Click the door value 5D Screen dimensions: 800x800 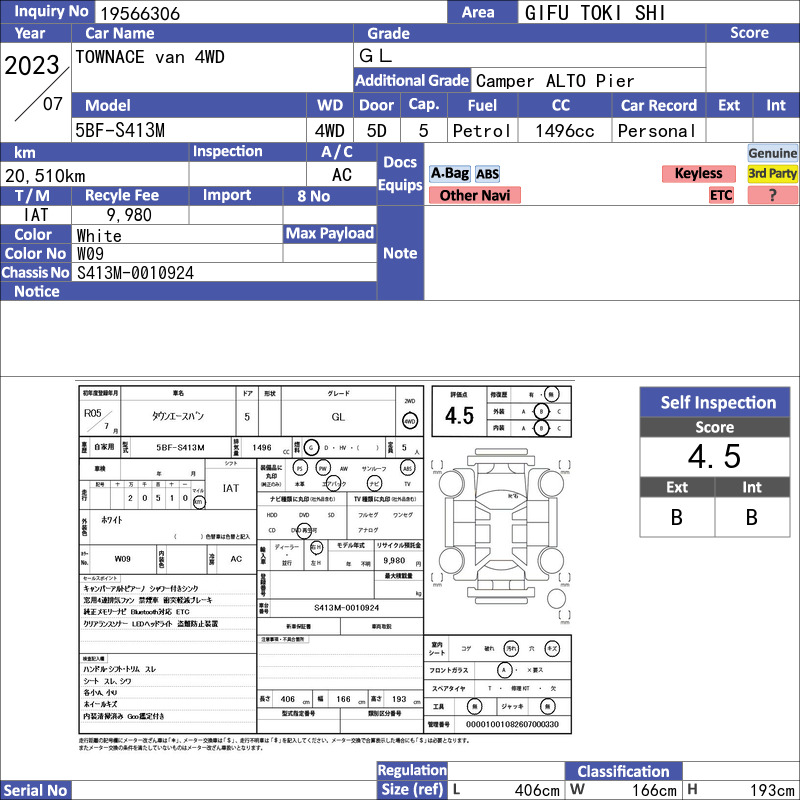click(x=377, y=131)
